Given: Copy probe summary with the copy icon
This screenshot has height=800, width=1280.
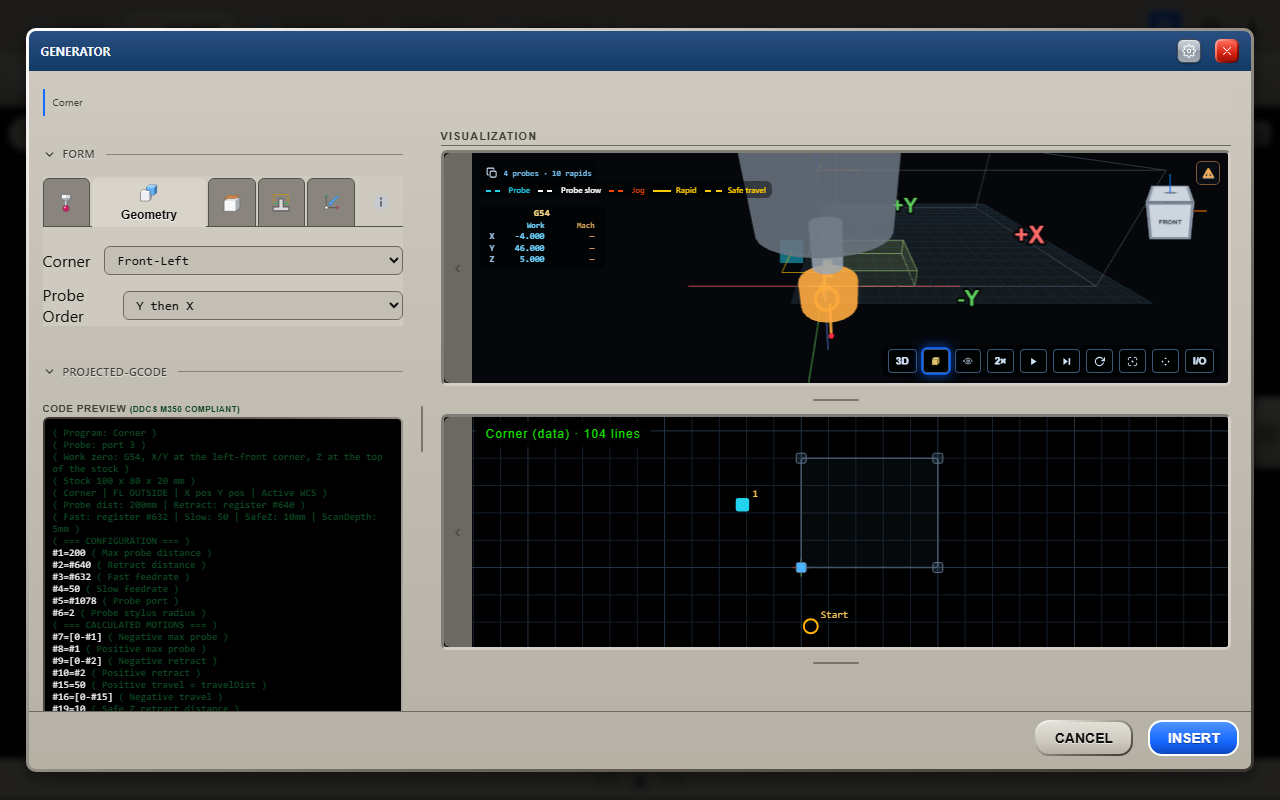Looking at the screenshot, I should coord(491,173).
